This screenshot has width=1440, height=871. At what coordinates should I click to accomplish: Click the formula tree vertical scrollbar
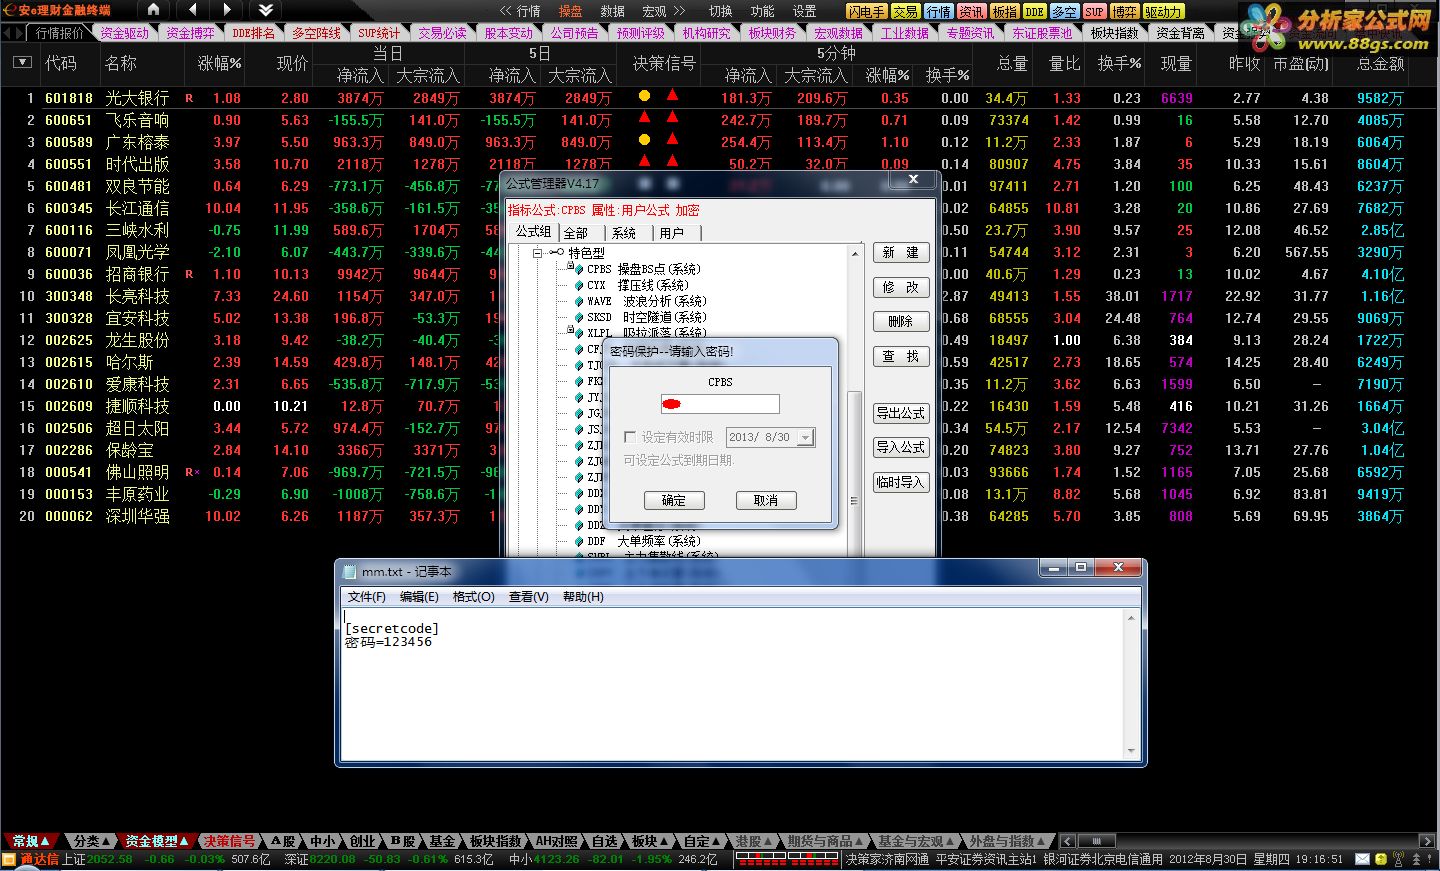(854, 400)
